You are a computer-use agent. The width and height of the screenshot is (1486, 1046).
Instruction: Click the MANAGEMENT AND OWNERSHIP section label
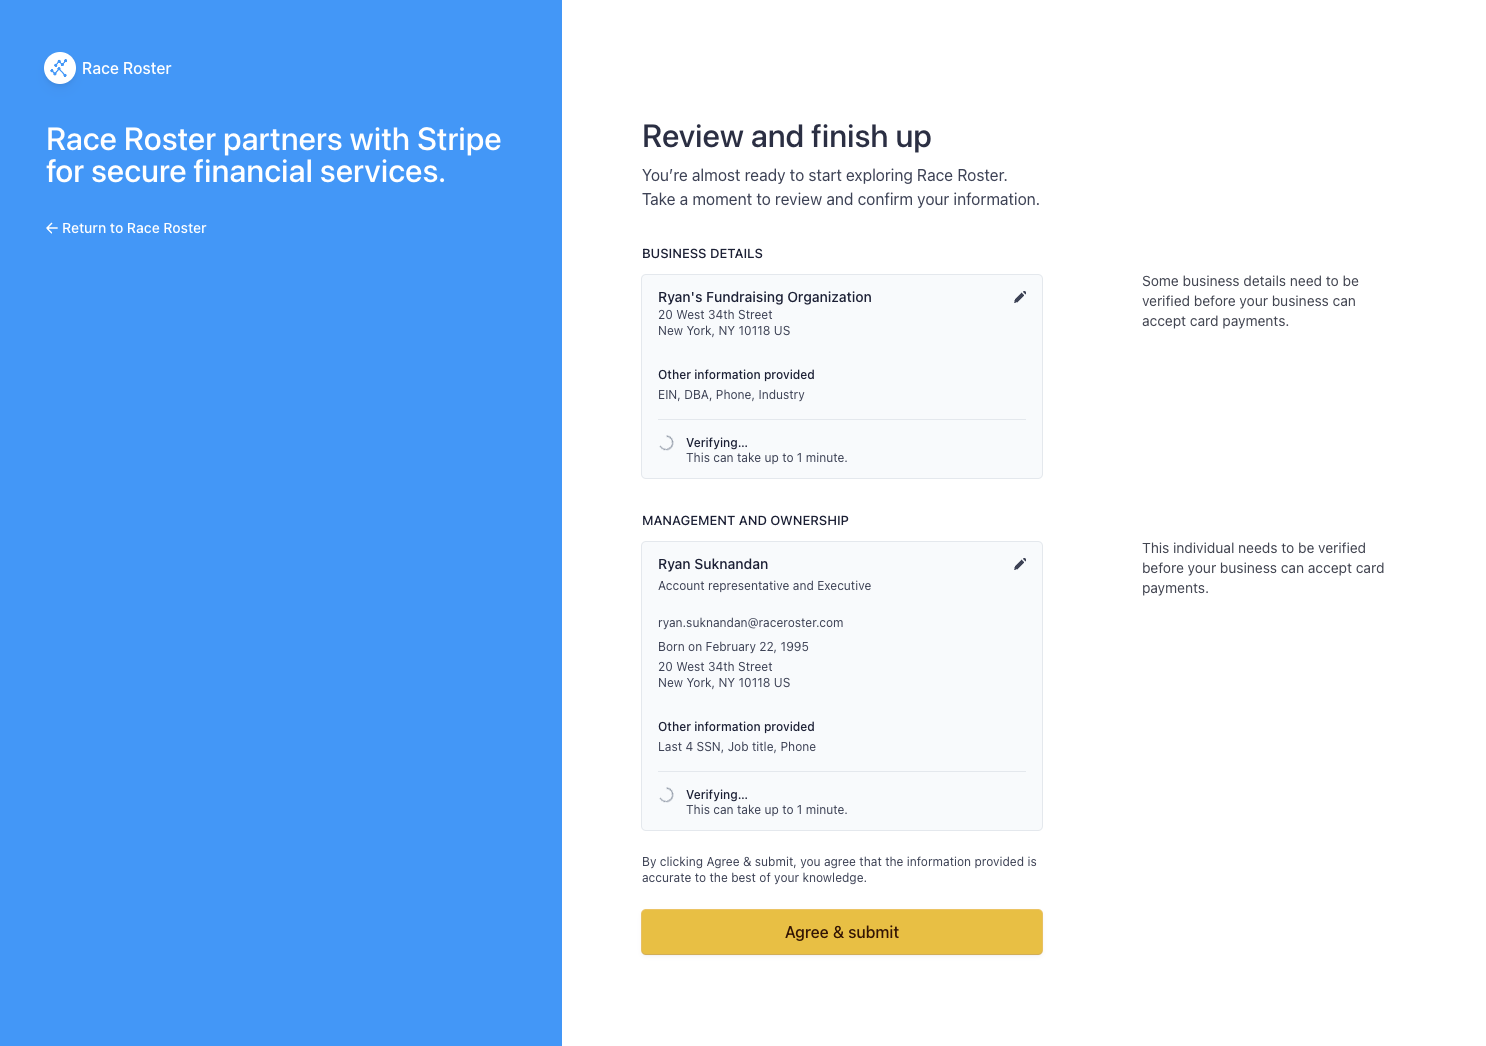point(745,521)
